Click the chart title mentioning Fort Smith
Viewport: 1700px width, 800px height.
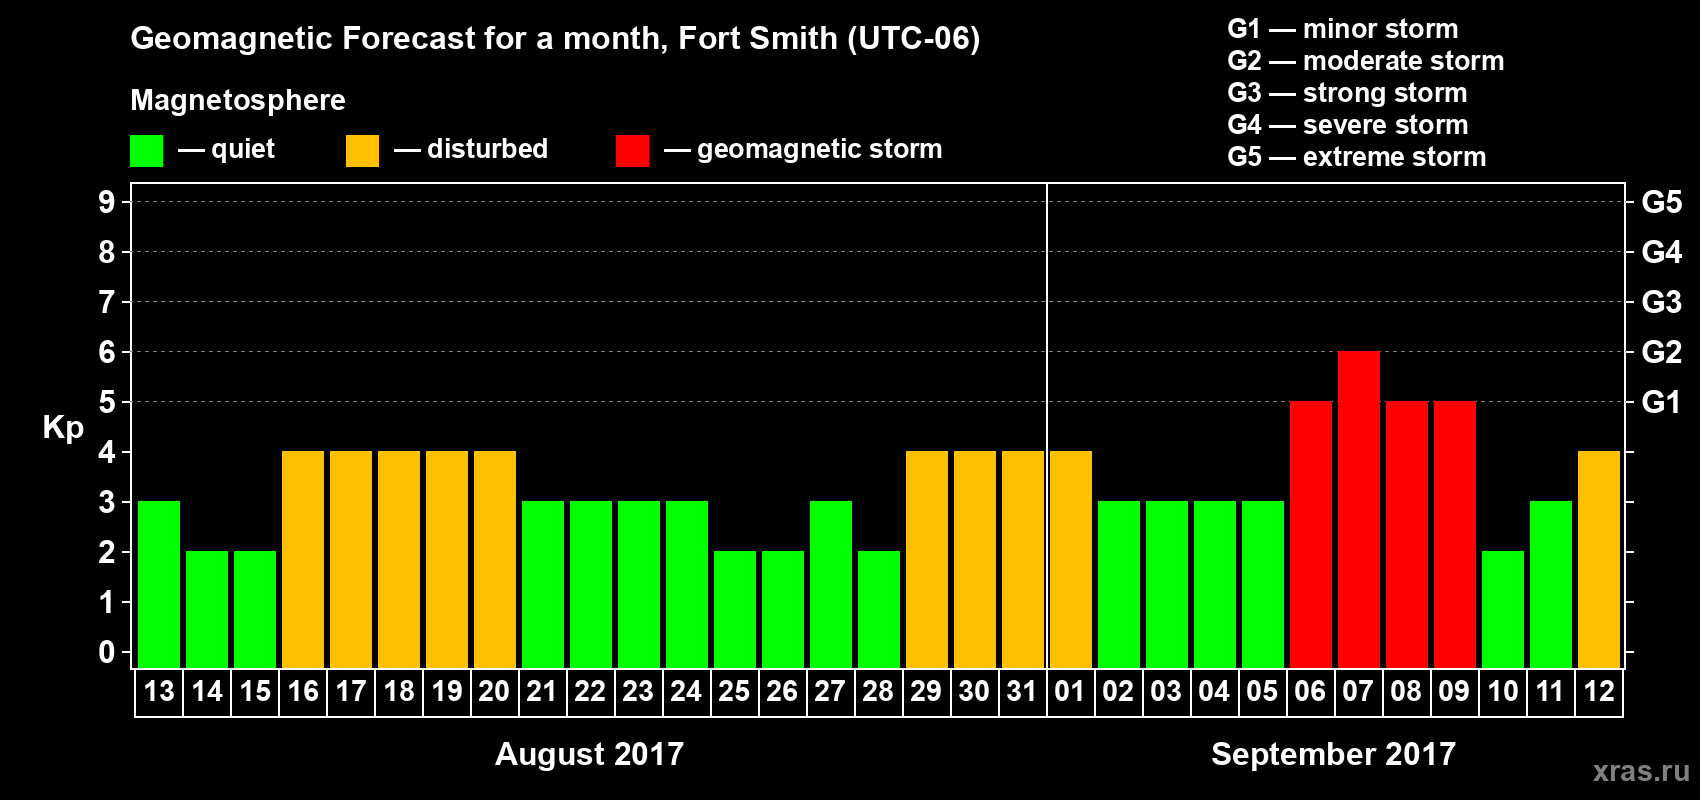[x=555, y=39]
